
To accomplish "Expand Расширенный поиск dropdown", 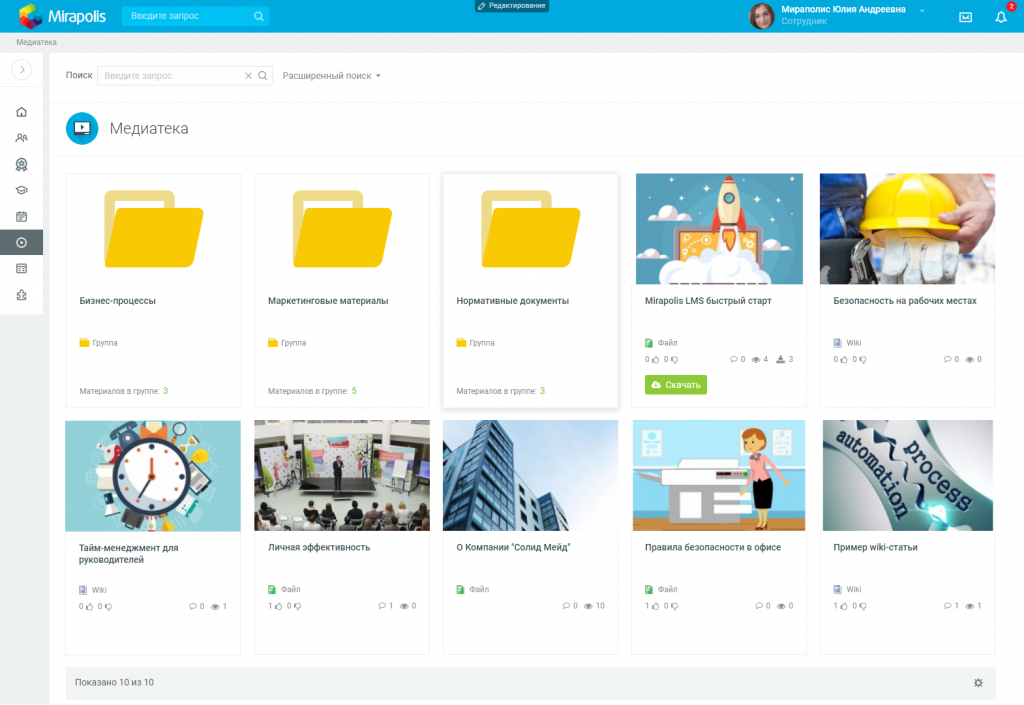I will point(331,76).
